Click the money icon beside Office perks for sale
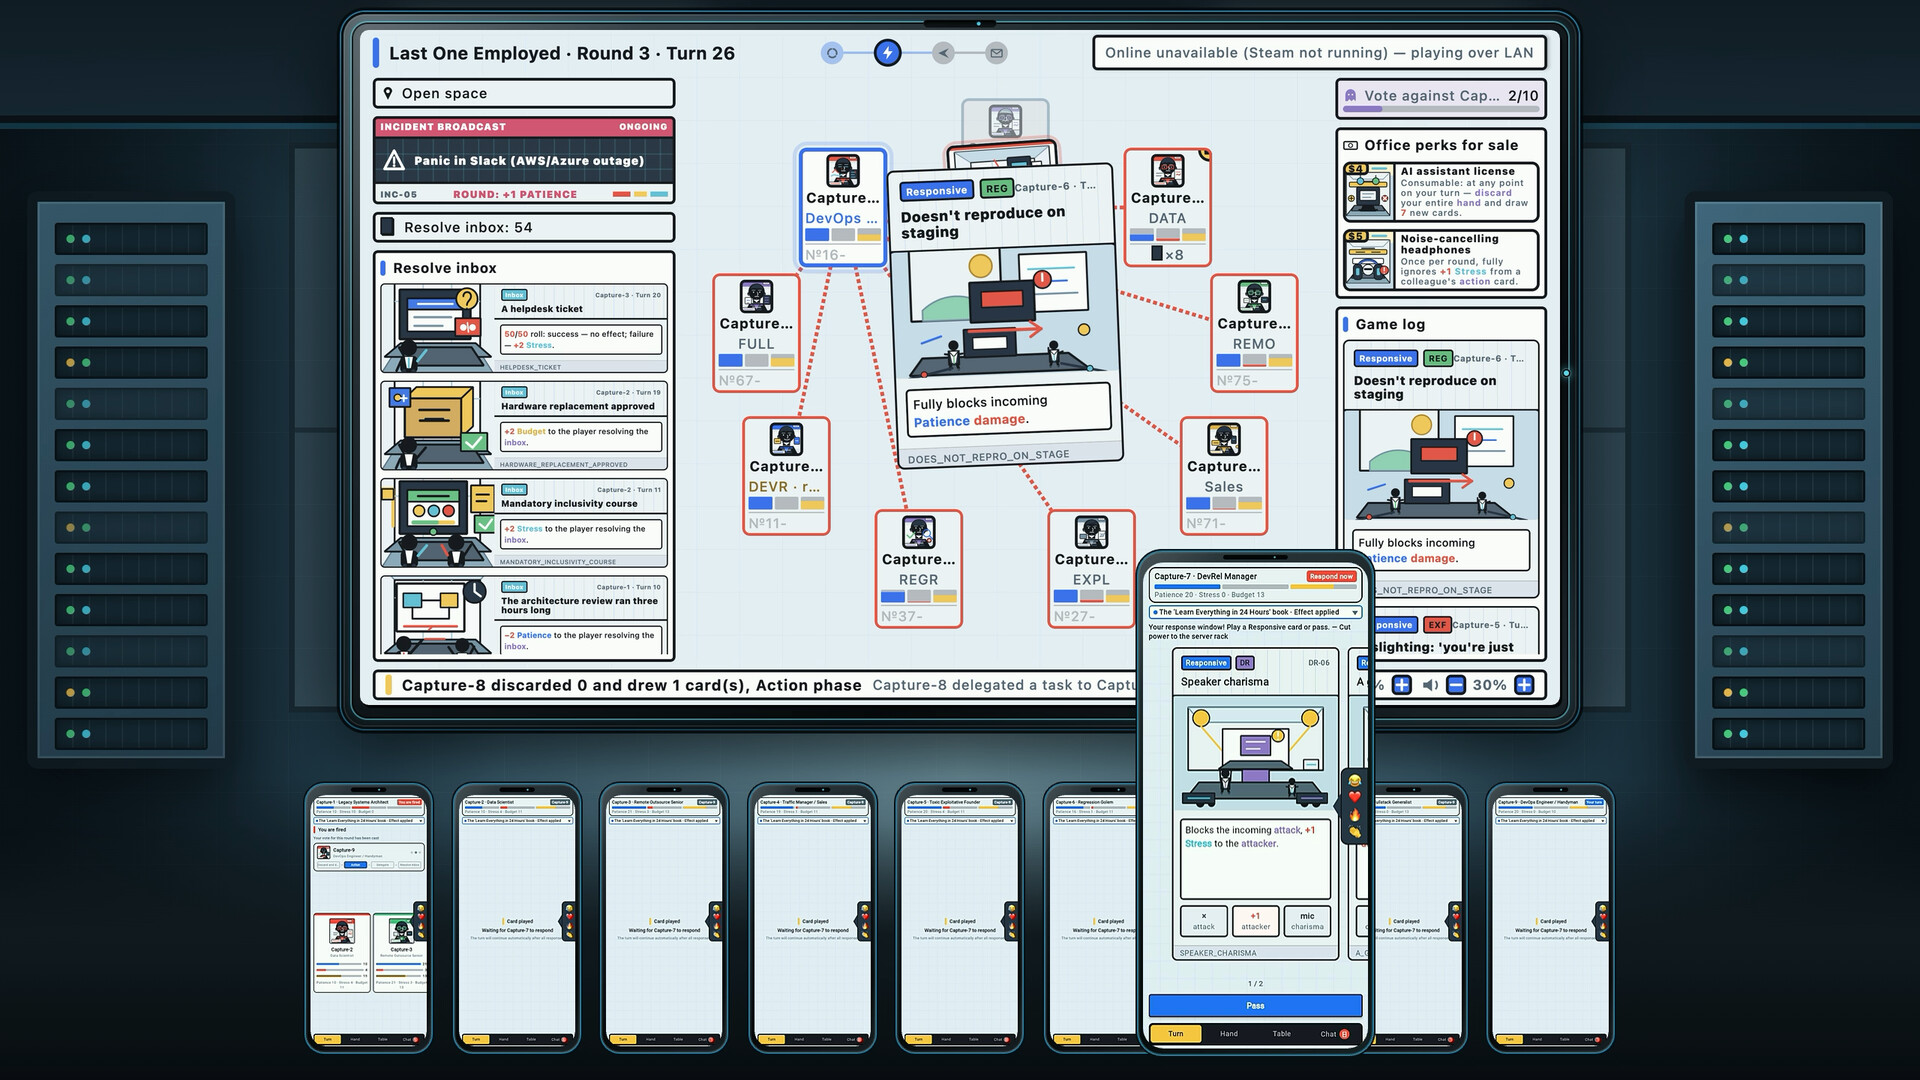1920x1080 pixels. click(x=1350, y=145)
